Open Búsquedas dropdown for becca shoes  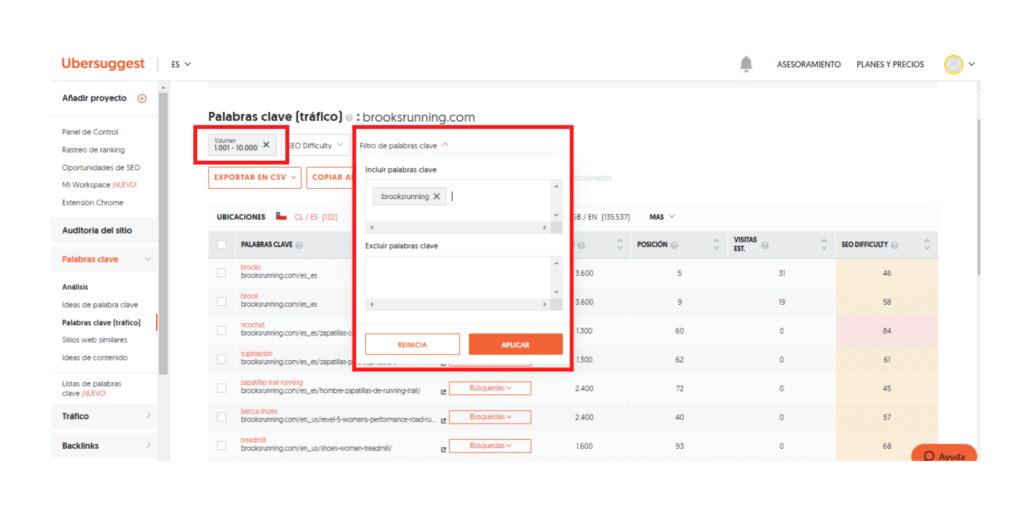click(490, 417)
